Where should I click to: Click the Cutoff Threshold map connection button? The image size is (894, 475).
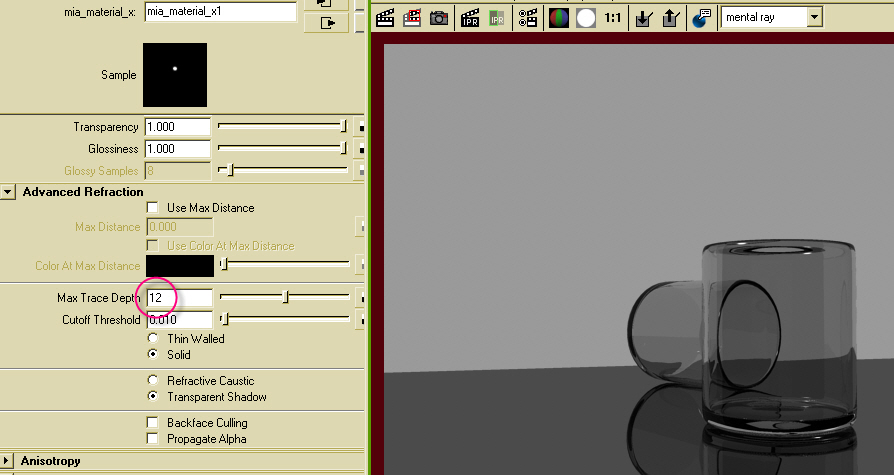click(x=360, y=320)
